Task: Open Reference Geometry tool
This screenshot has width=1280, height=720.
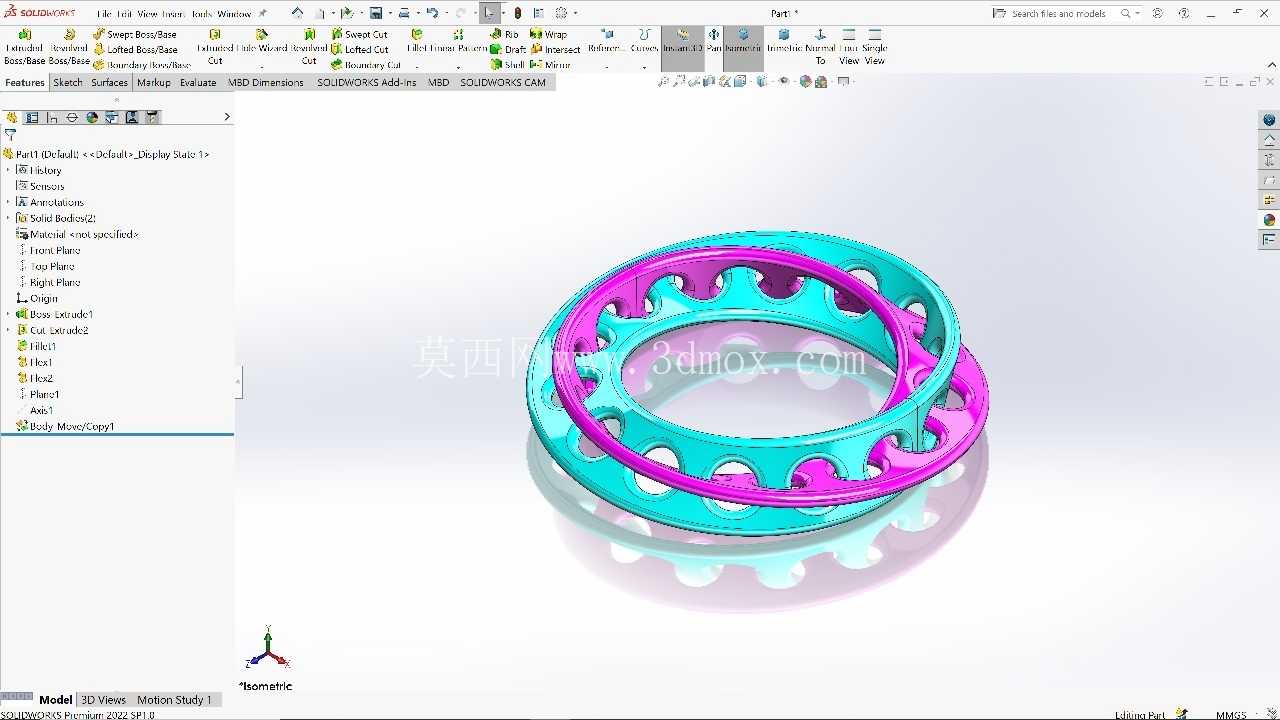Action: pos(606,41)
